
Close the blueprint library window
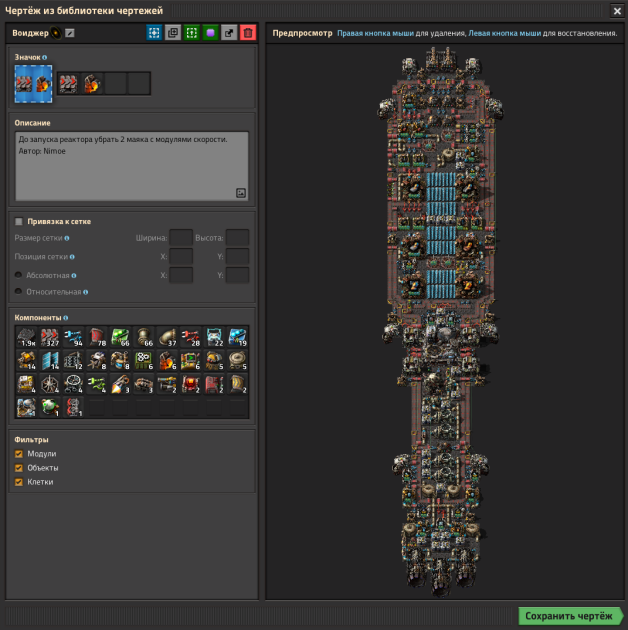617,11
